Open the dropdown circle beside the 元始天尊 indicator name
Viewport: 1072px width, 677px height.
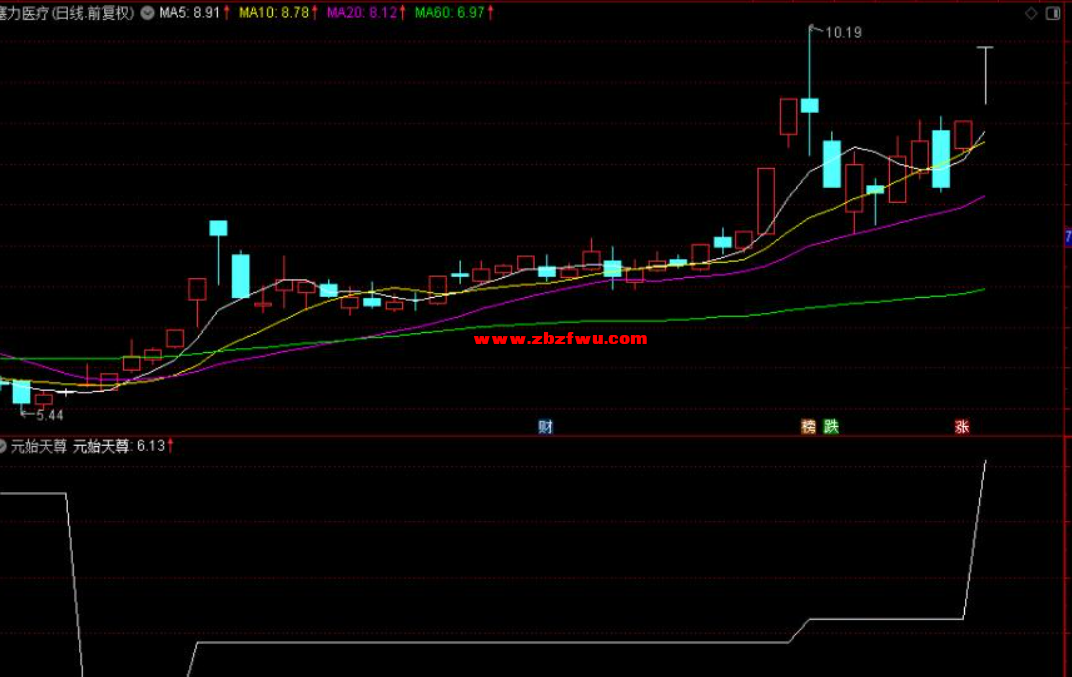pos(2,447)
